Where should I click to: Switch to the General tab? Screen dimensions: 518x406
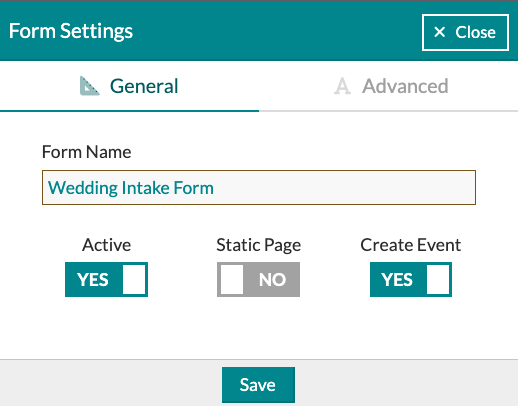[x=129, y=86]
